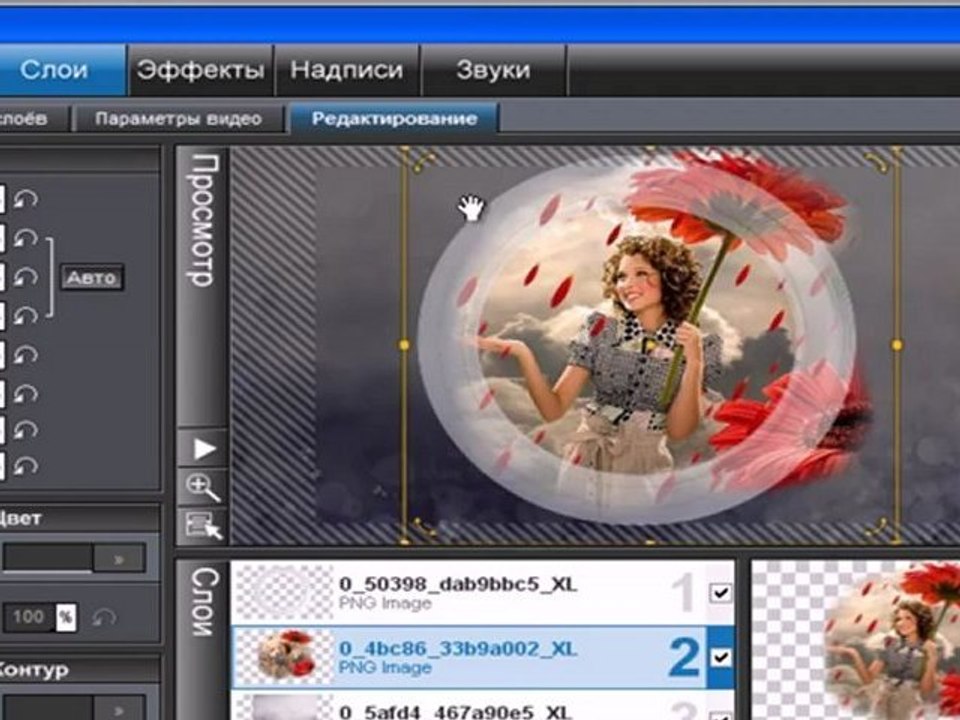Image resolution: width=960 pixels, height=720 pixels.
Task: Click the color swatch under Цвет
Action: click(48, 558)
